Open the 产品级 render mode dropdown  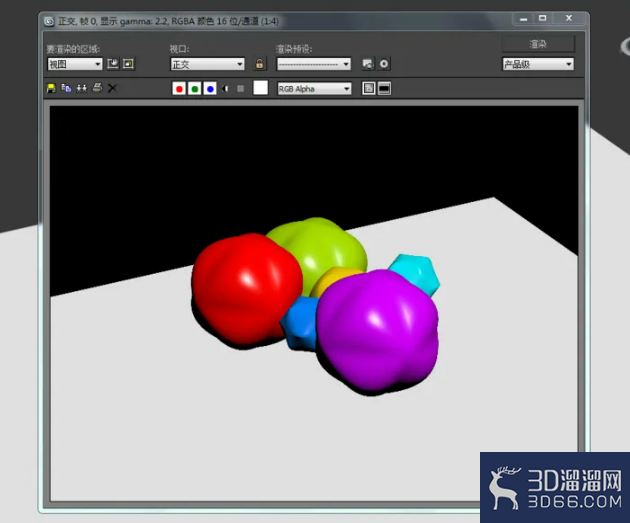[538, 64]
